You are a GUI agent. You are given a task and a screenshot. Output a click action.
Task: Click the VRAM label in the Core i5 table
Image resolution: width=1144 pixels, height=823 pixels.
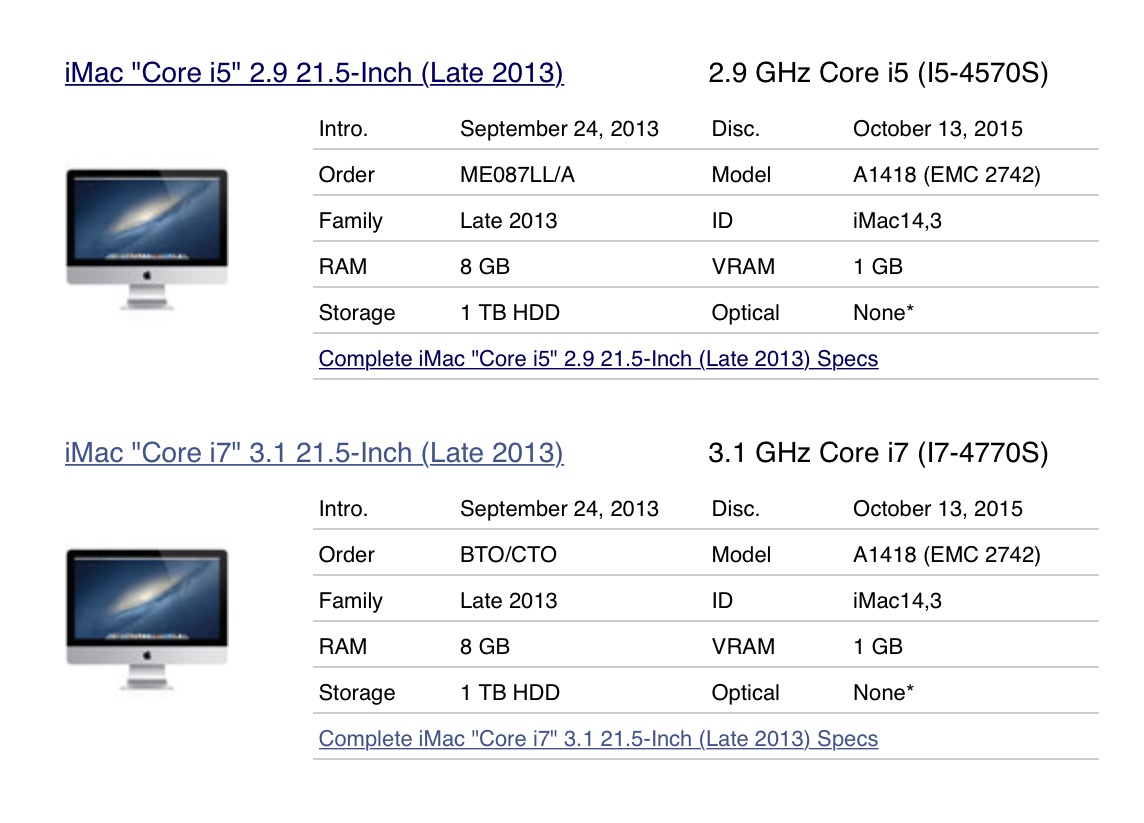click(743, 267)
